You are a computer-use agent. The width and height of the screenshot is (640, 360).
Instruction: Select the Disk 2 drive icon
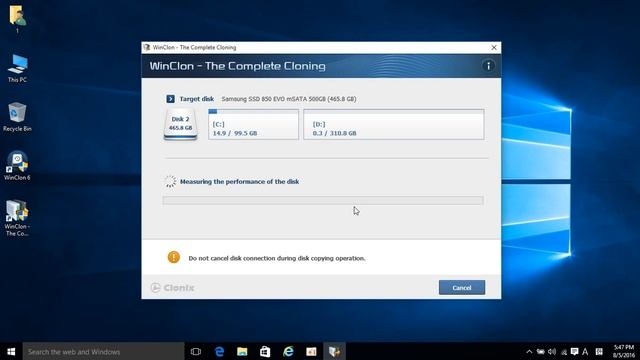coord(180,124)
